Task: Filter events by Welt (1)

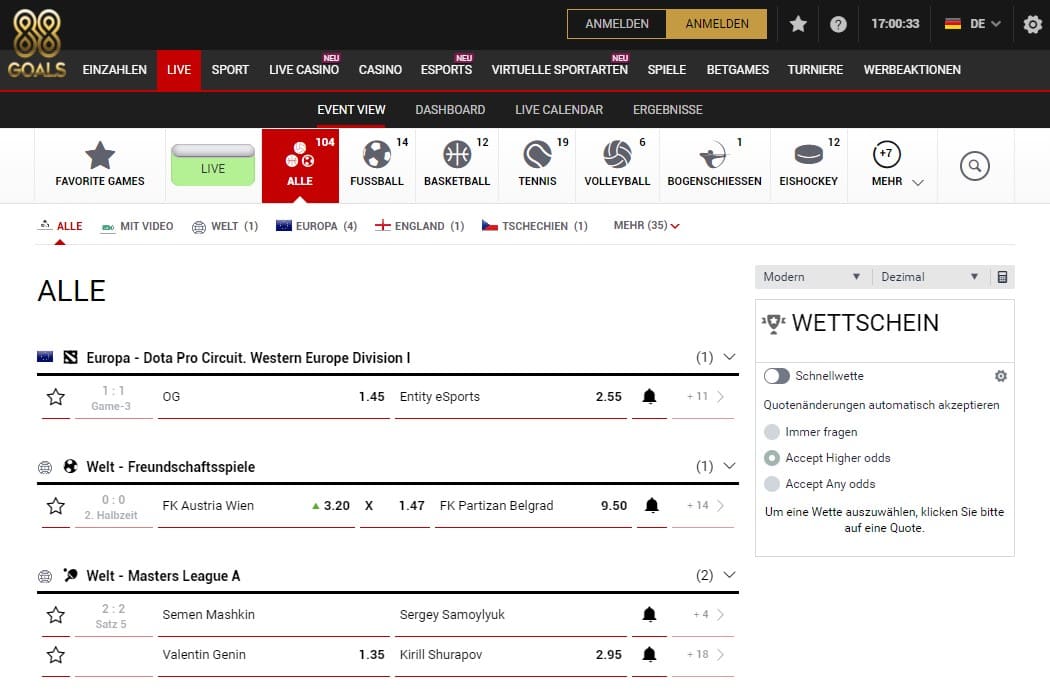Action: click(225, 226)
